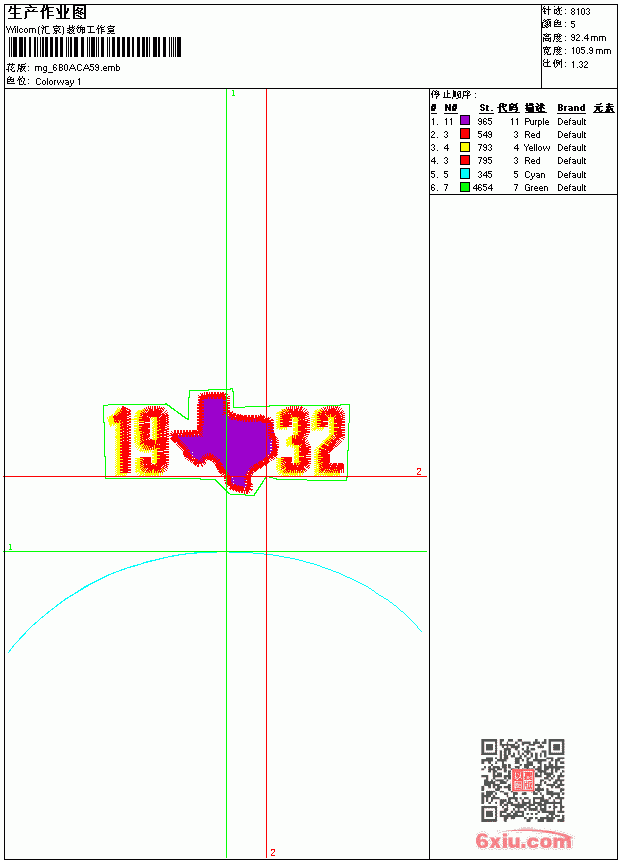The image size is (620, 860).
Task: Click the Brand column header
Action: (571, 108)
